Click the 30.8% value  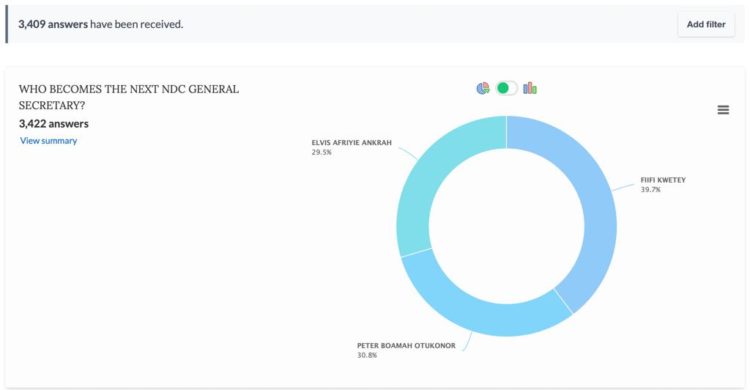pos(367,355)
